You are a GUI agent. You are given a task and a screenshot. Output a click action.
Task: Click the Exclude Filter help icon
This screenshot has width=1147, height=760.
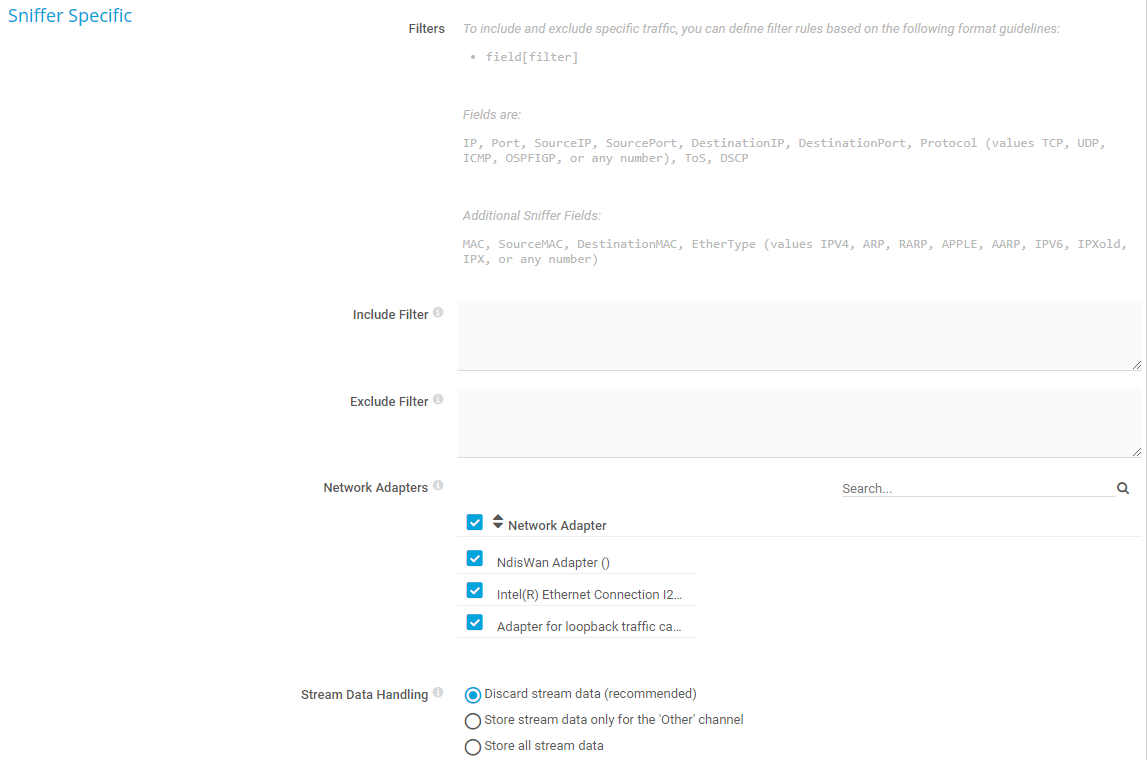(x=438, y=400)
